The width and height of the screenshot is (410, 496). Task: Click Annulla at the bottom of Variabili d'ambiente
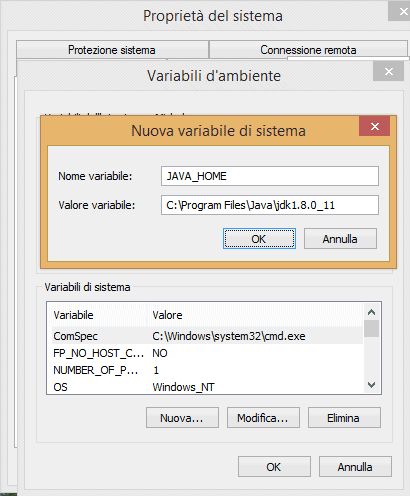[355, 467]
